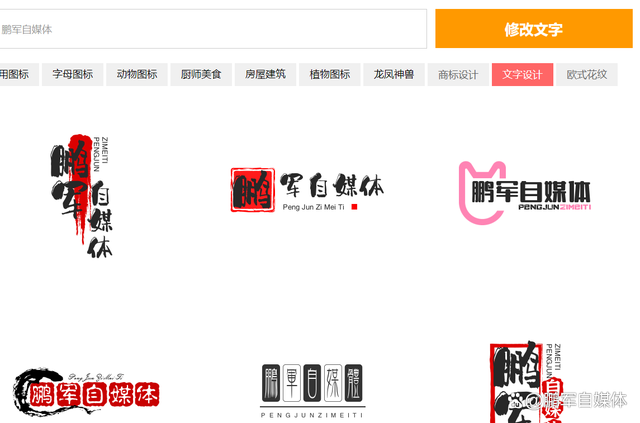Click the 修改文字 orange button
This screenshot has width=640, height=423.
pyautogui.click(x=533, y=29)
